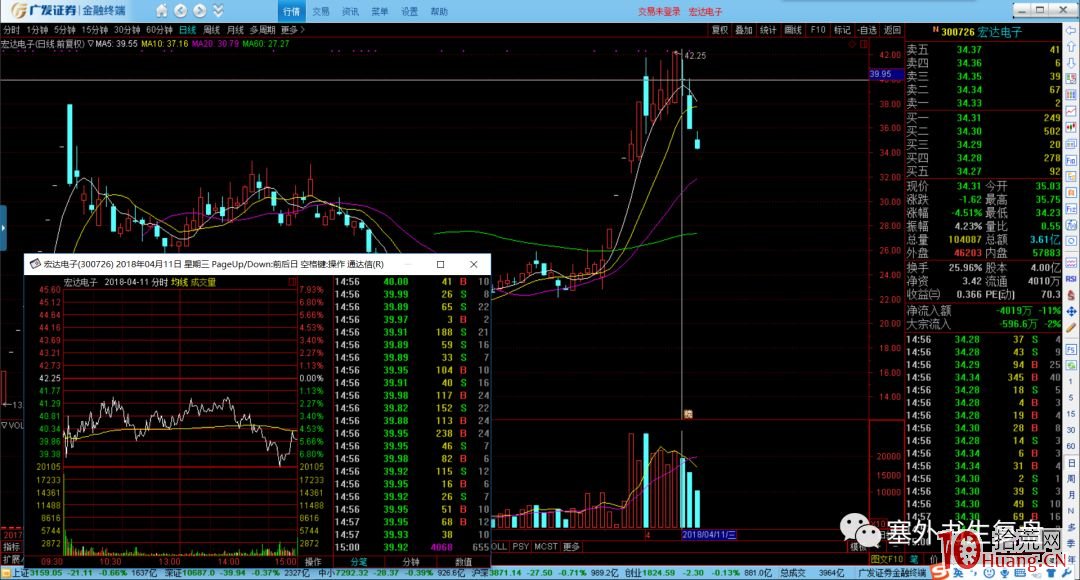The image size is (1080, 580).
Task: Select the 操作 tab in popup
Action: click(x=313, y=562)
